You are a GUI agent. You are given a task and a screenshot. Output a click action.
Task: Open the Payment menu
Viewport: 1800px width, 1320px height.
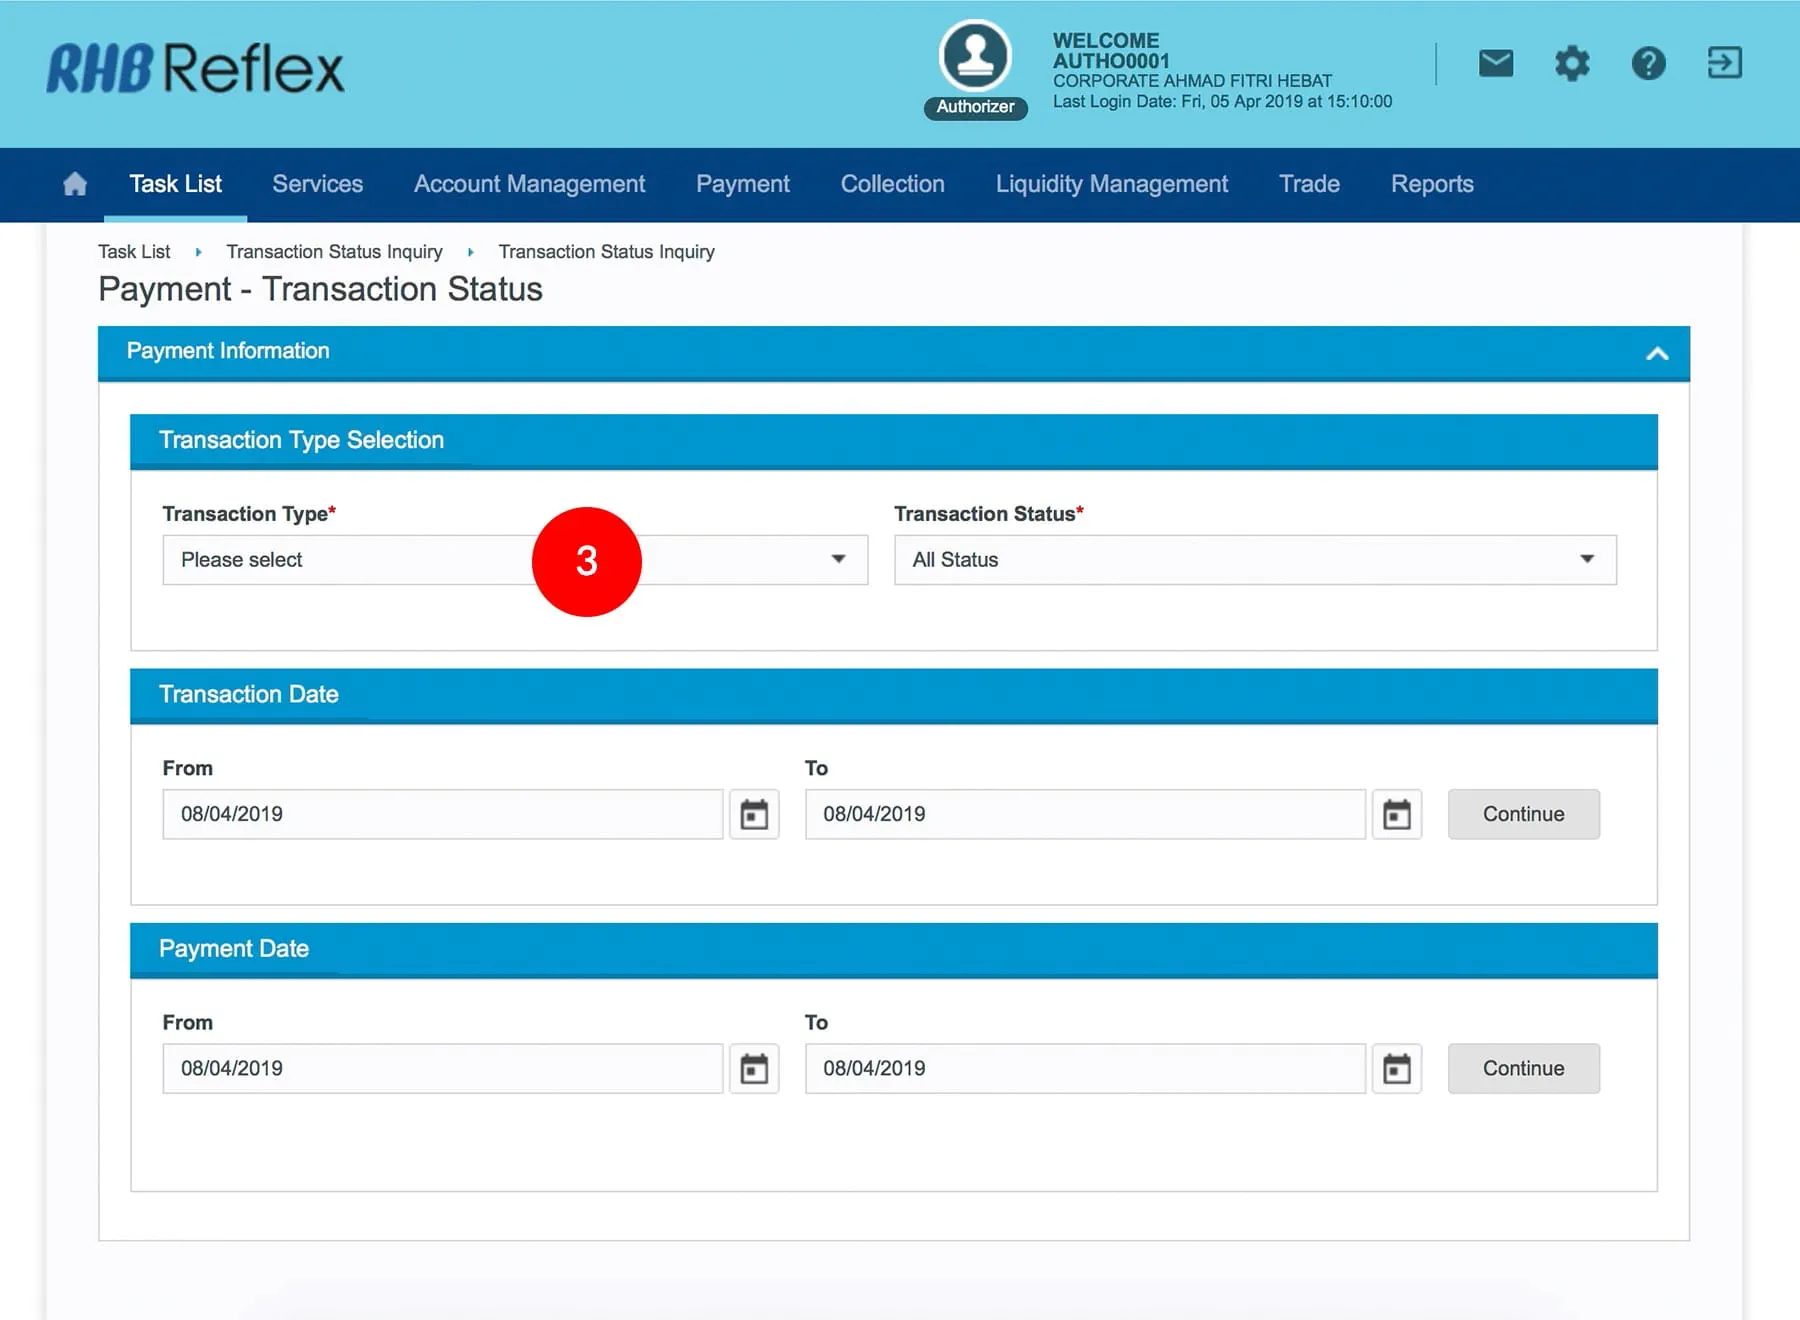742,184
